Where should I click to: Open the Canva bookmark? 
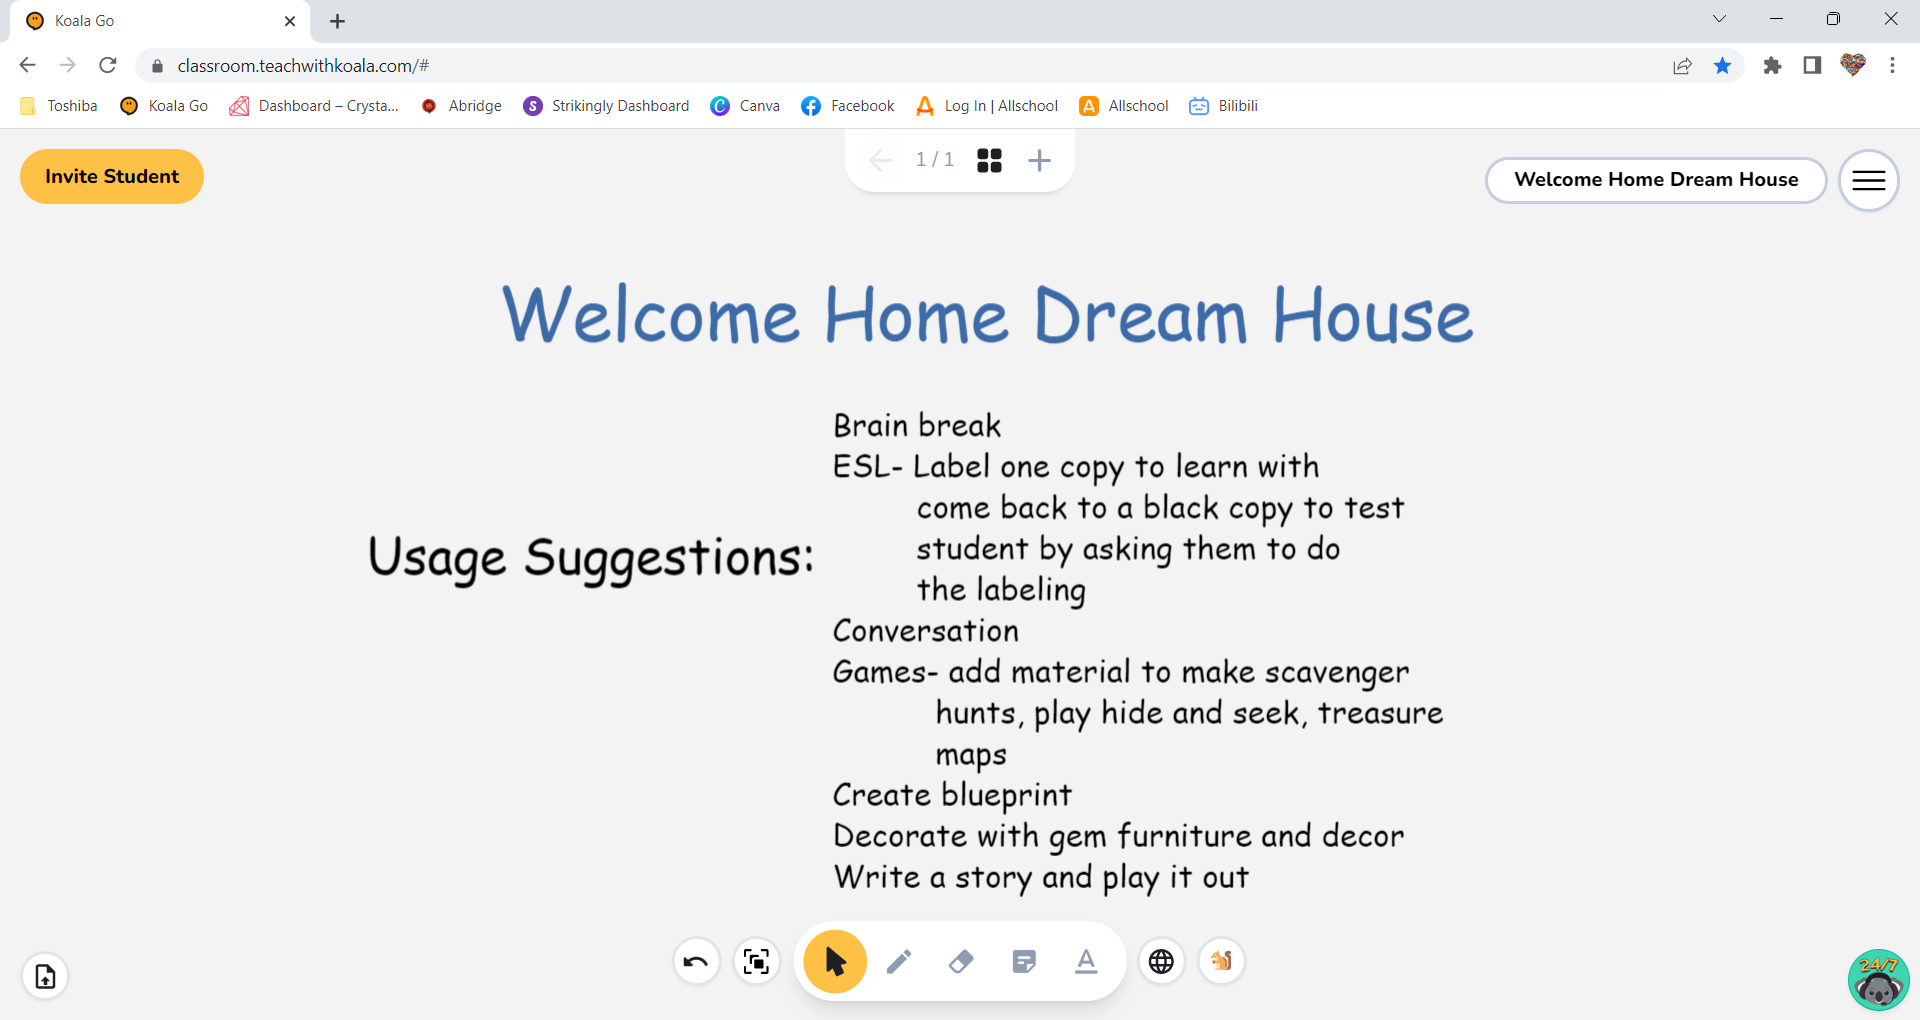click(x=745, y=106)
